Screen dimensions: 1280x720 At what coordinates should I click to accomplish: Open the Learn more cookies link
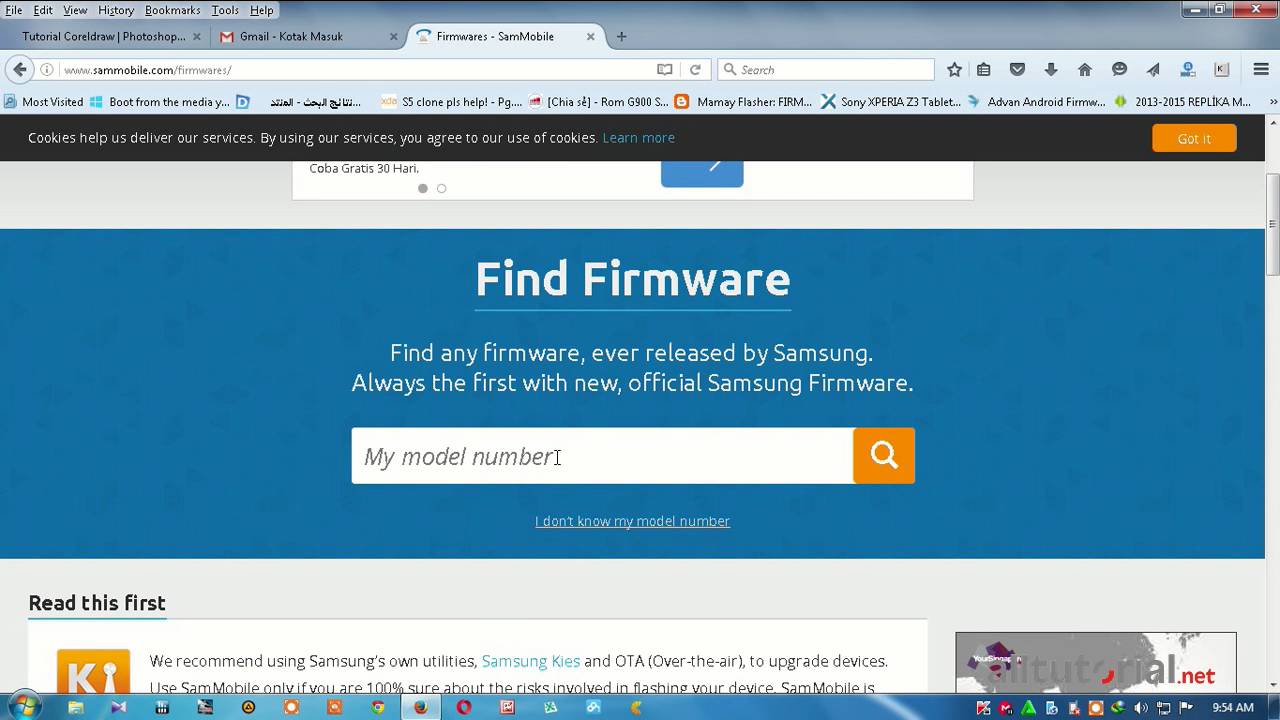(638, 138)
